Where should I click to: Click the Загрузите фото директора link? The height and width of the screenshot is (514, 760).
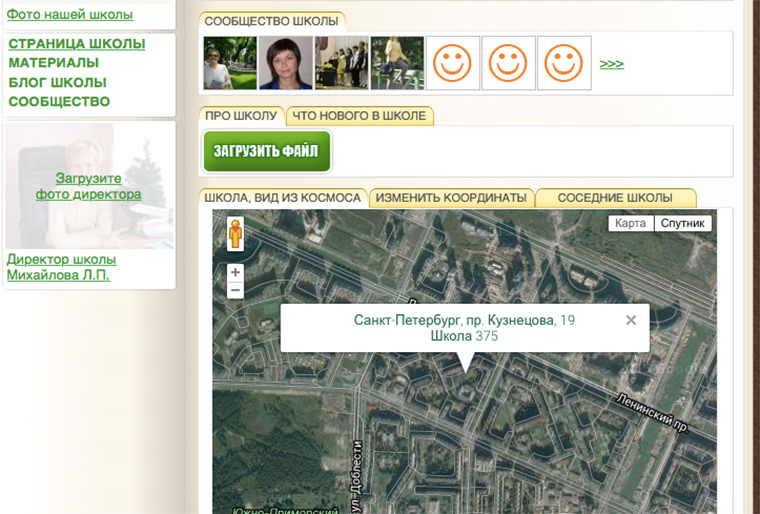(x=88, y=186)
